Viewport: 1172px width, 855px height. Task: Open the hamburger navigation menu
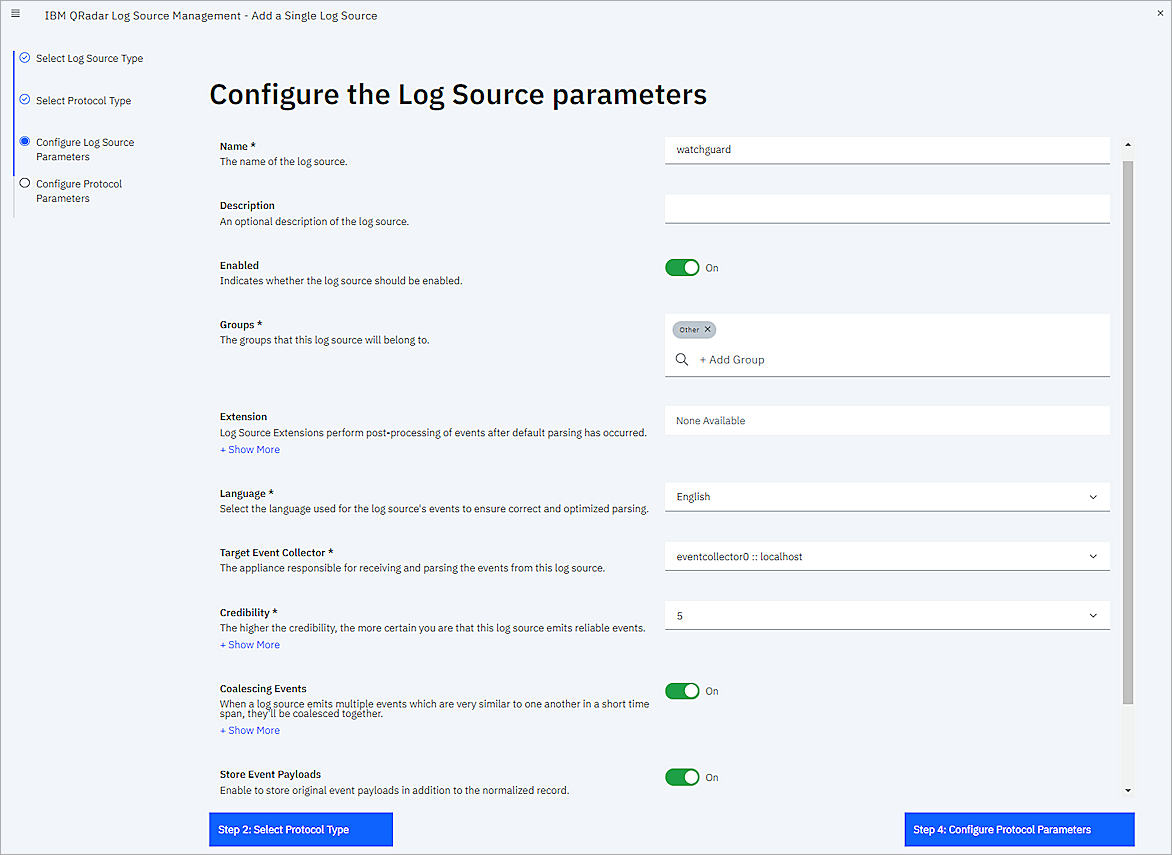(x=15, y=14)
